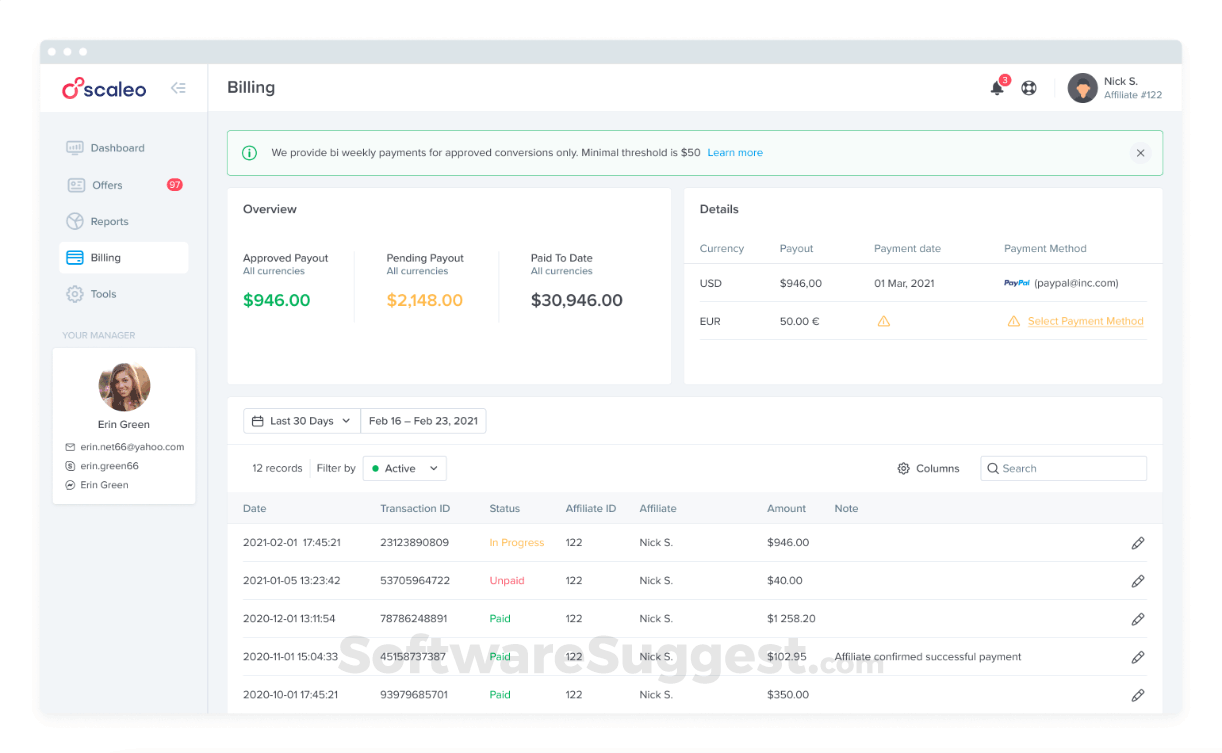This screenshot has width=1222, height=753.
Task: Open the notifications bell
Action: click(x=997, y=88)
